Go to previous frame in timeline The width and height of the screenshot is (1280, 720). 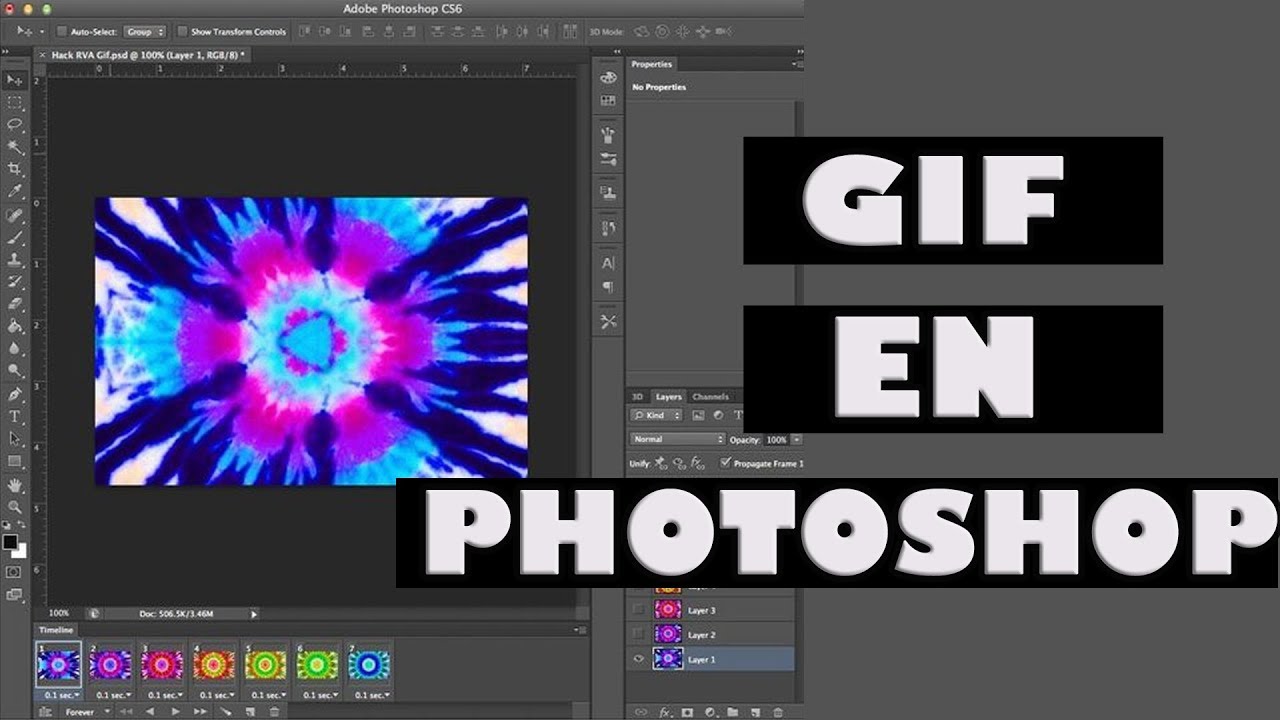click(x=150, y=712)
